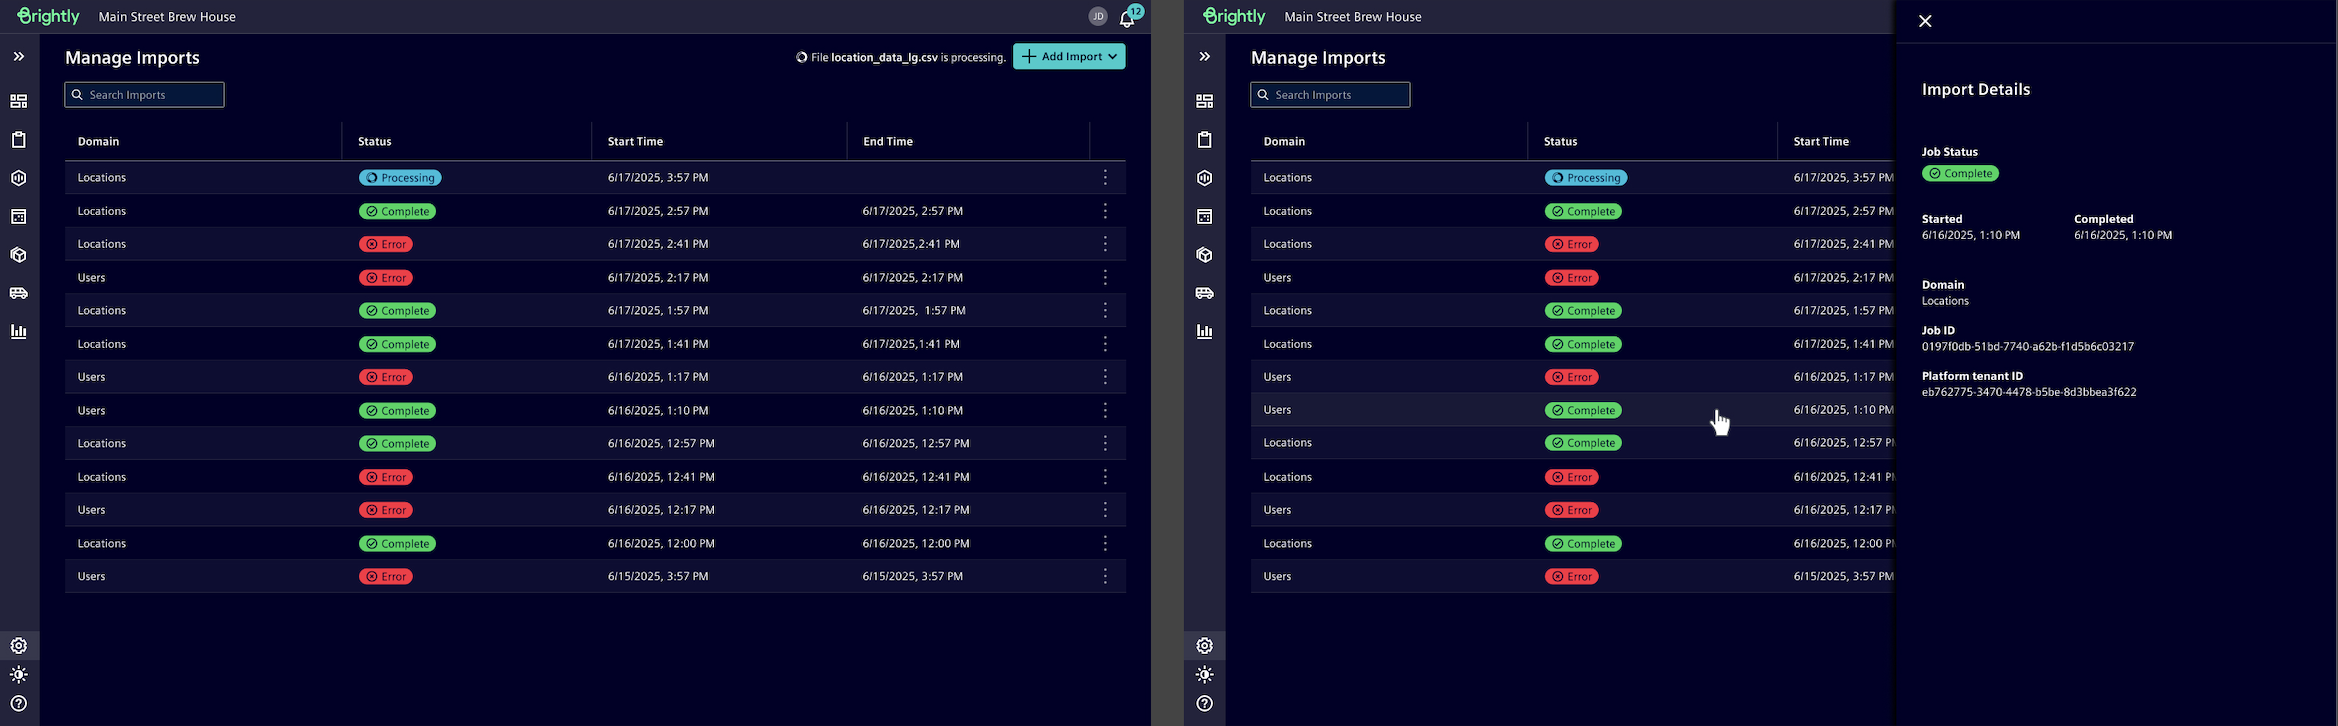Click Processing status badge in Import Details window
This screenshot has height=726, width=2338.
(1586, 178)
